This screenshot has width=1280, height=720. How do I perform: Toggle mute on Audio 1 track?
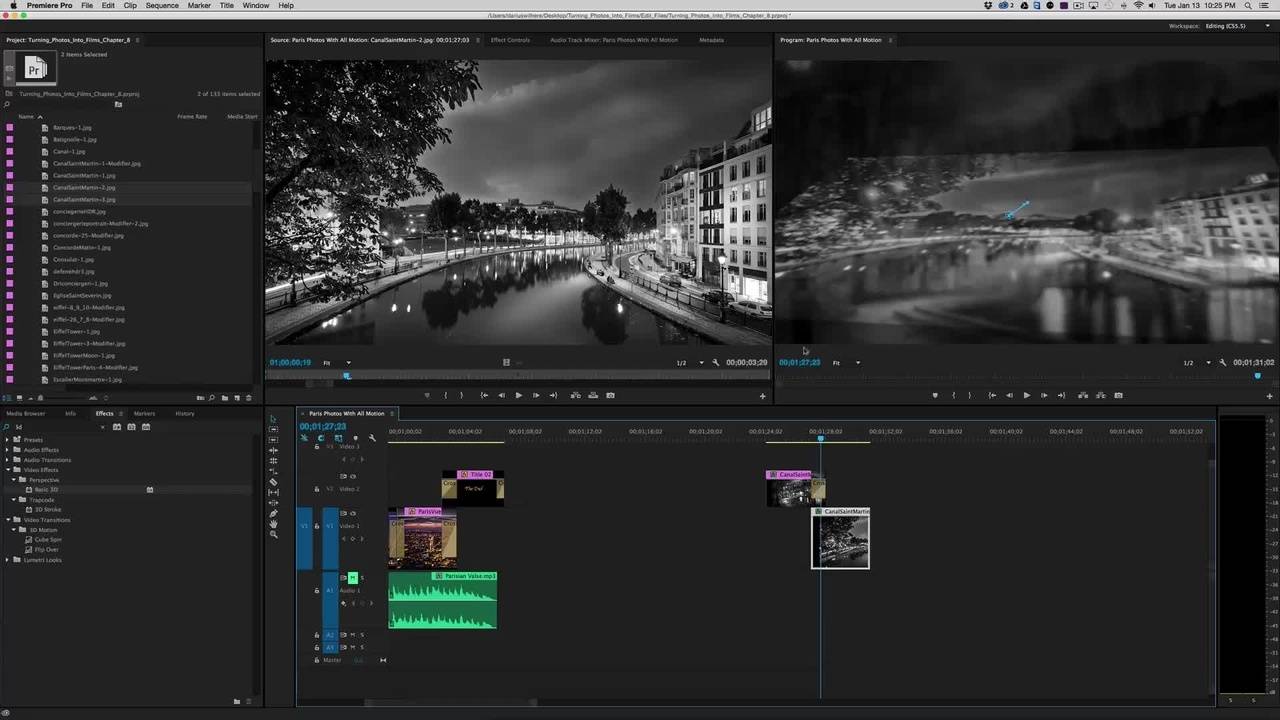(x=352, y=578)
